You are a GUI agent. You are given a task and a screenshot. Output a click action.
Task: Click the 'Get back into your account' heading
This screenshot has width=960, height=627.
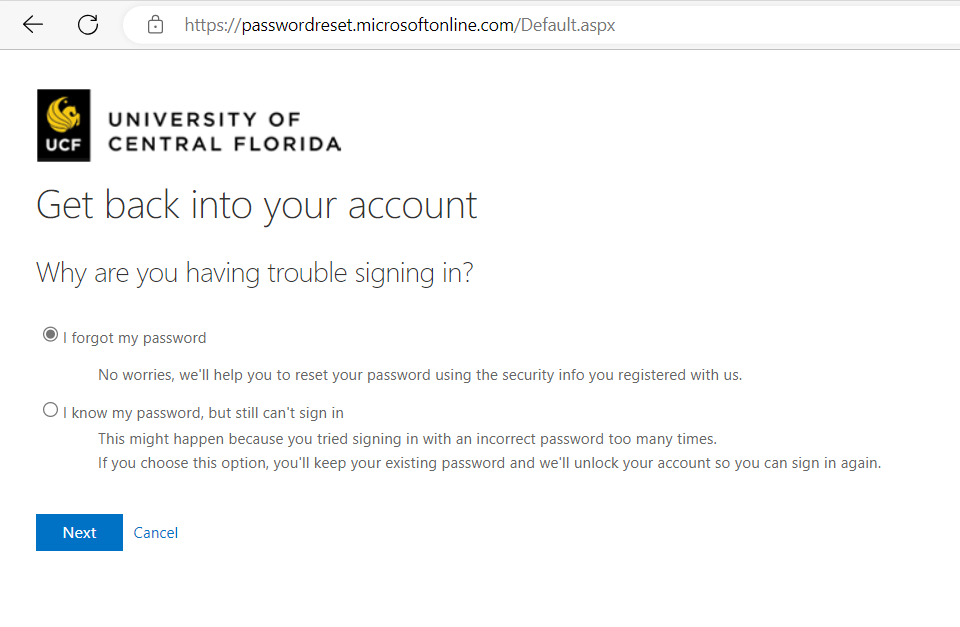[x=257, y=205]
